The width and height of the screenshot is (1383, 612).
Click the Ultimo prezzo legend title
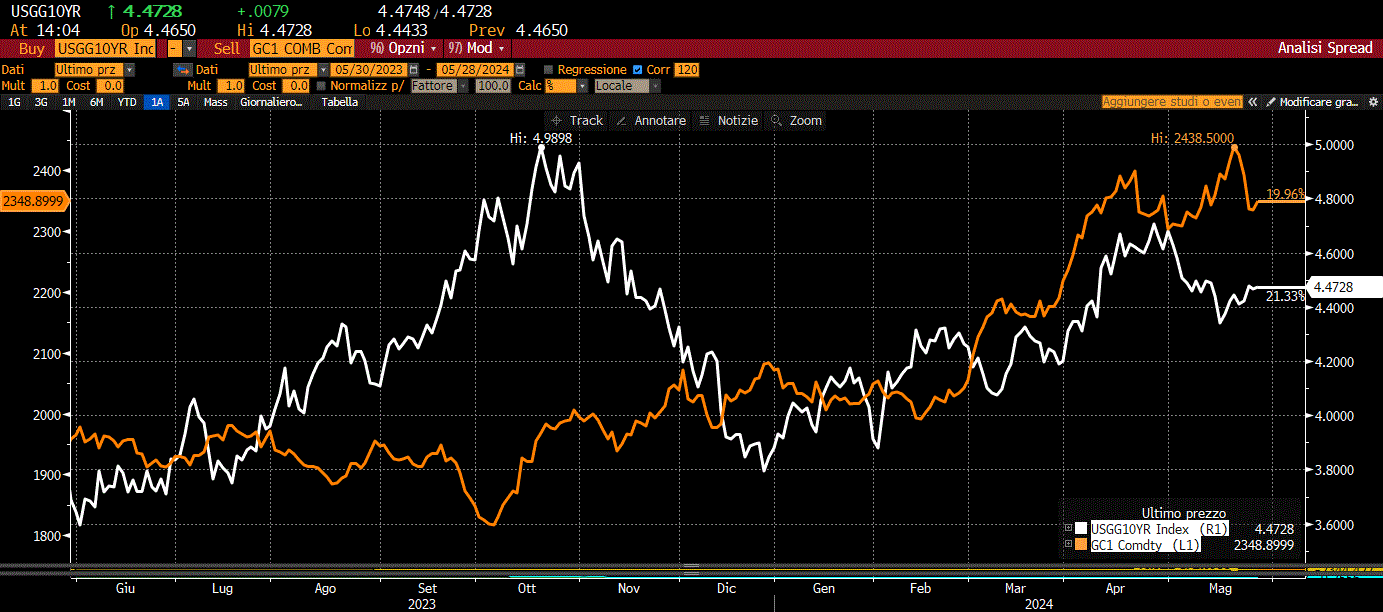click(x=1183, y=513)
